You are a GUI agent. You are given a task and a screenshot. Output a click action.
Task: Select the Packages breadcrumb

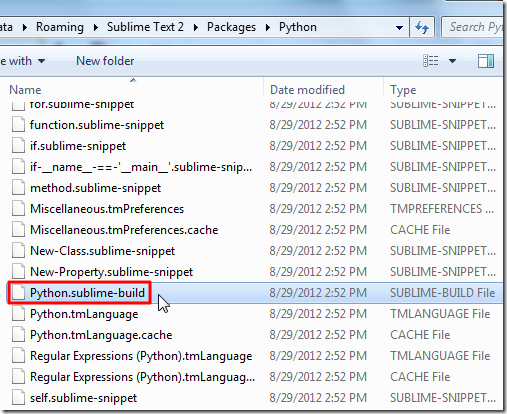[231, 27]
